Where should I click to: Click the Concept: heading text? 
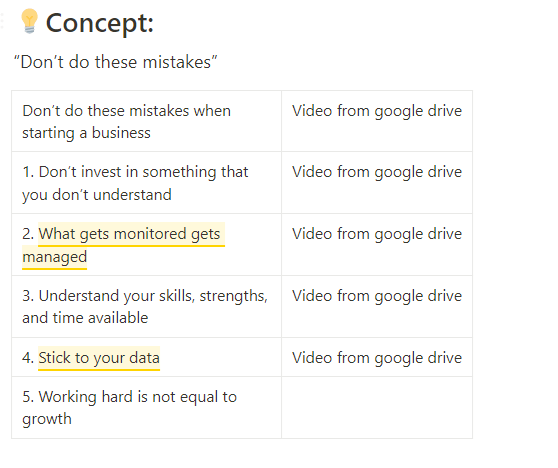pos(100,23)
